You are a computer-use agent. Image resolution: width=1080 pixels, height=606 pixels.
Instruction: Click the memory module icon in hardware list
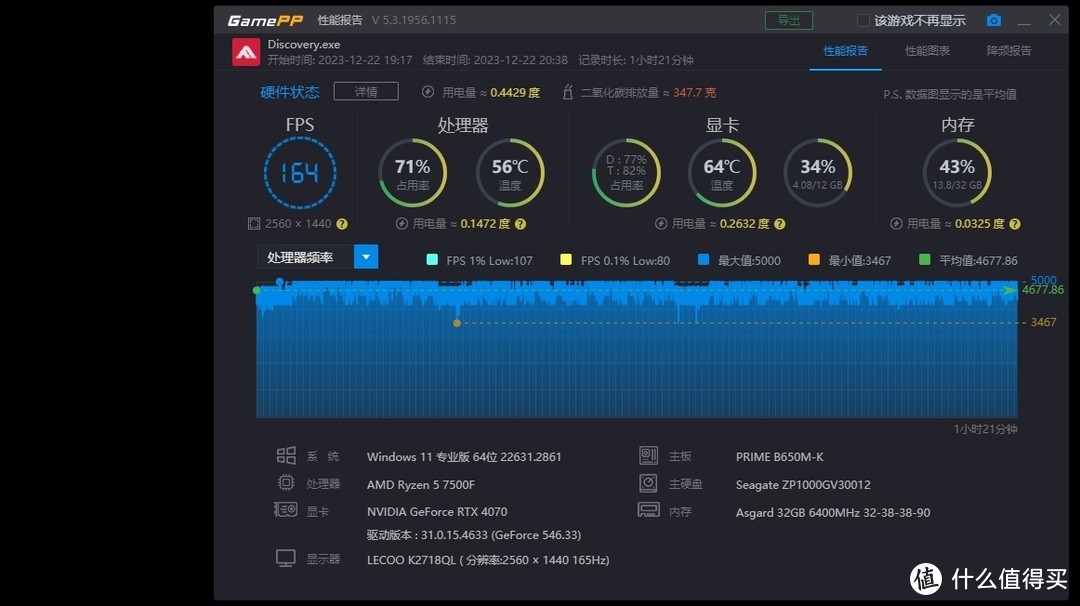coord(648,510)
